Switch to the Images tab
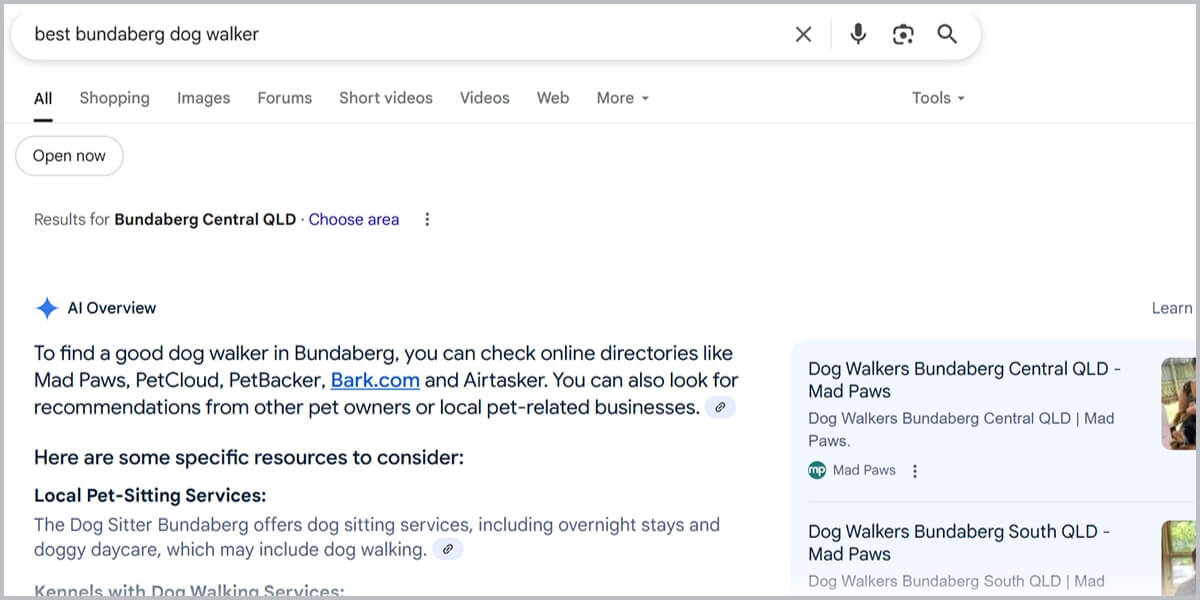1200x600 pixels. pyautogui.click(x=204, y=98)
